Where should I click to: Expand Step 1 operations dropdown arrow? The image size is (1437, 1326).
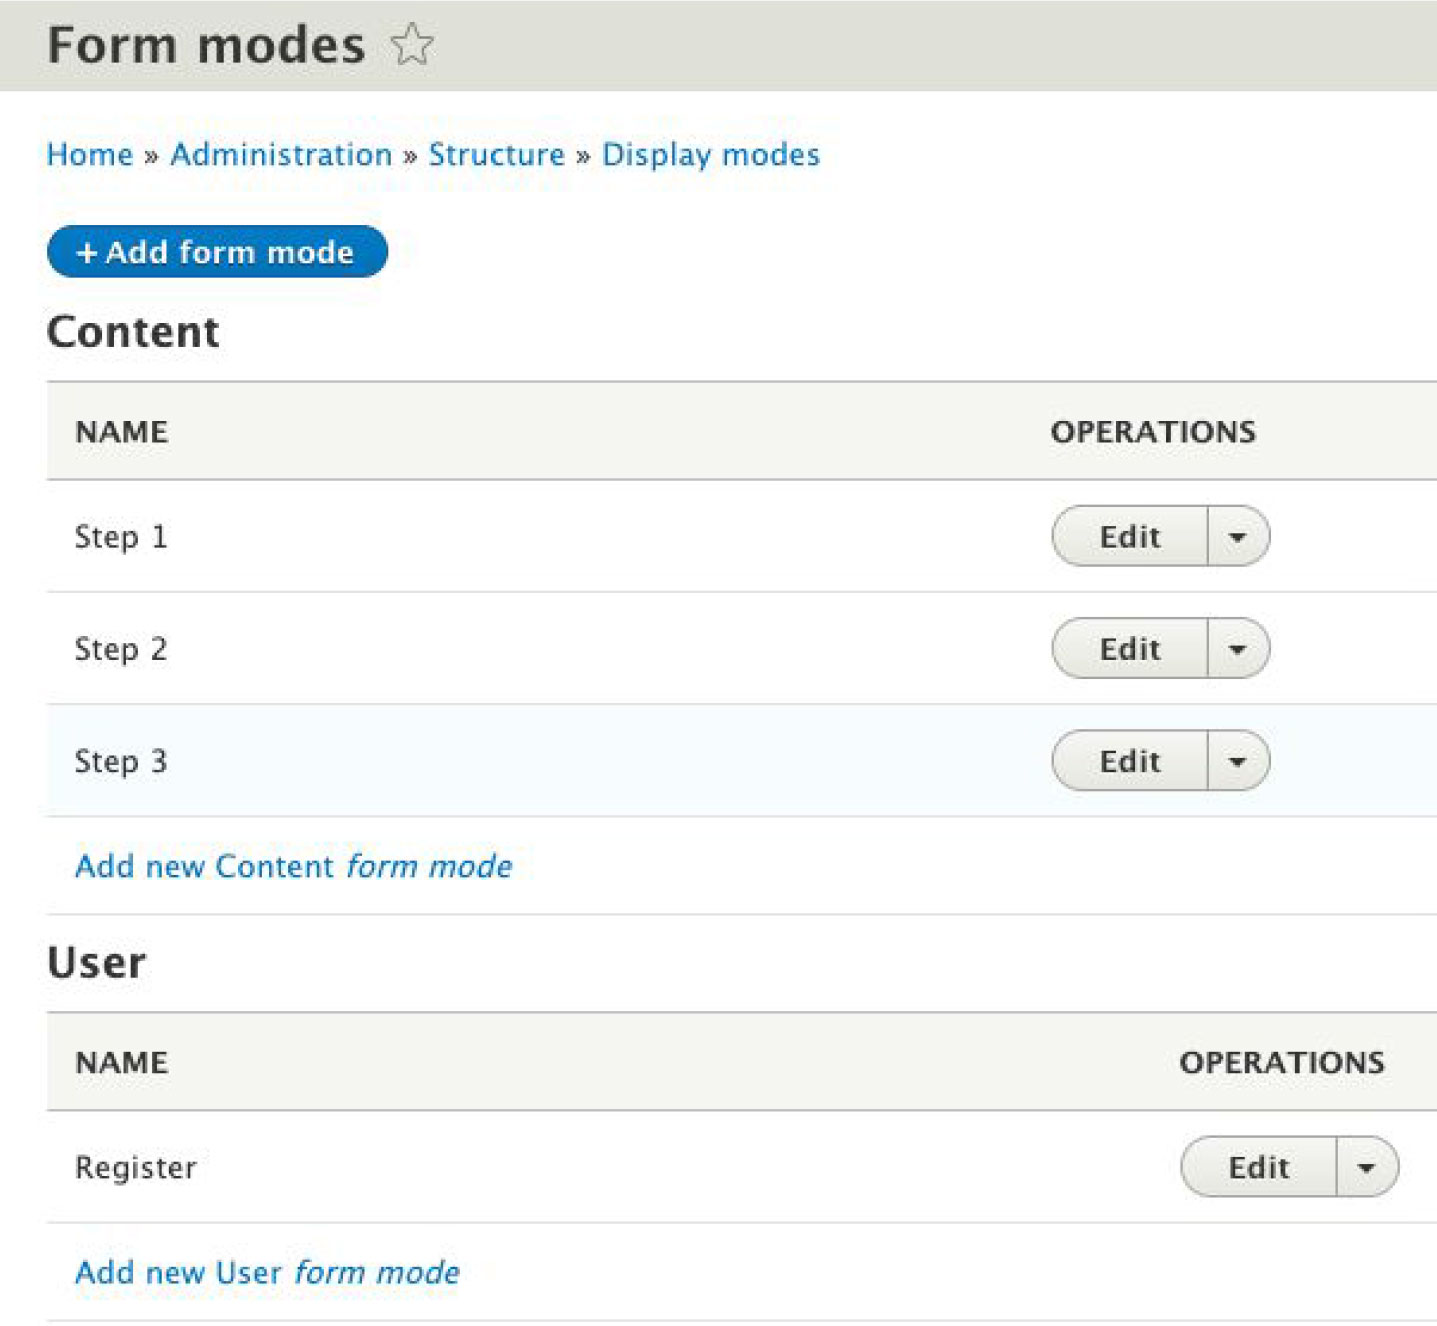click(1238, 537)
